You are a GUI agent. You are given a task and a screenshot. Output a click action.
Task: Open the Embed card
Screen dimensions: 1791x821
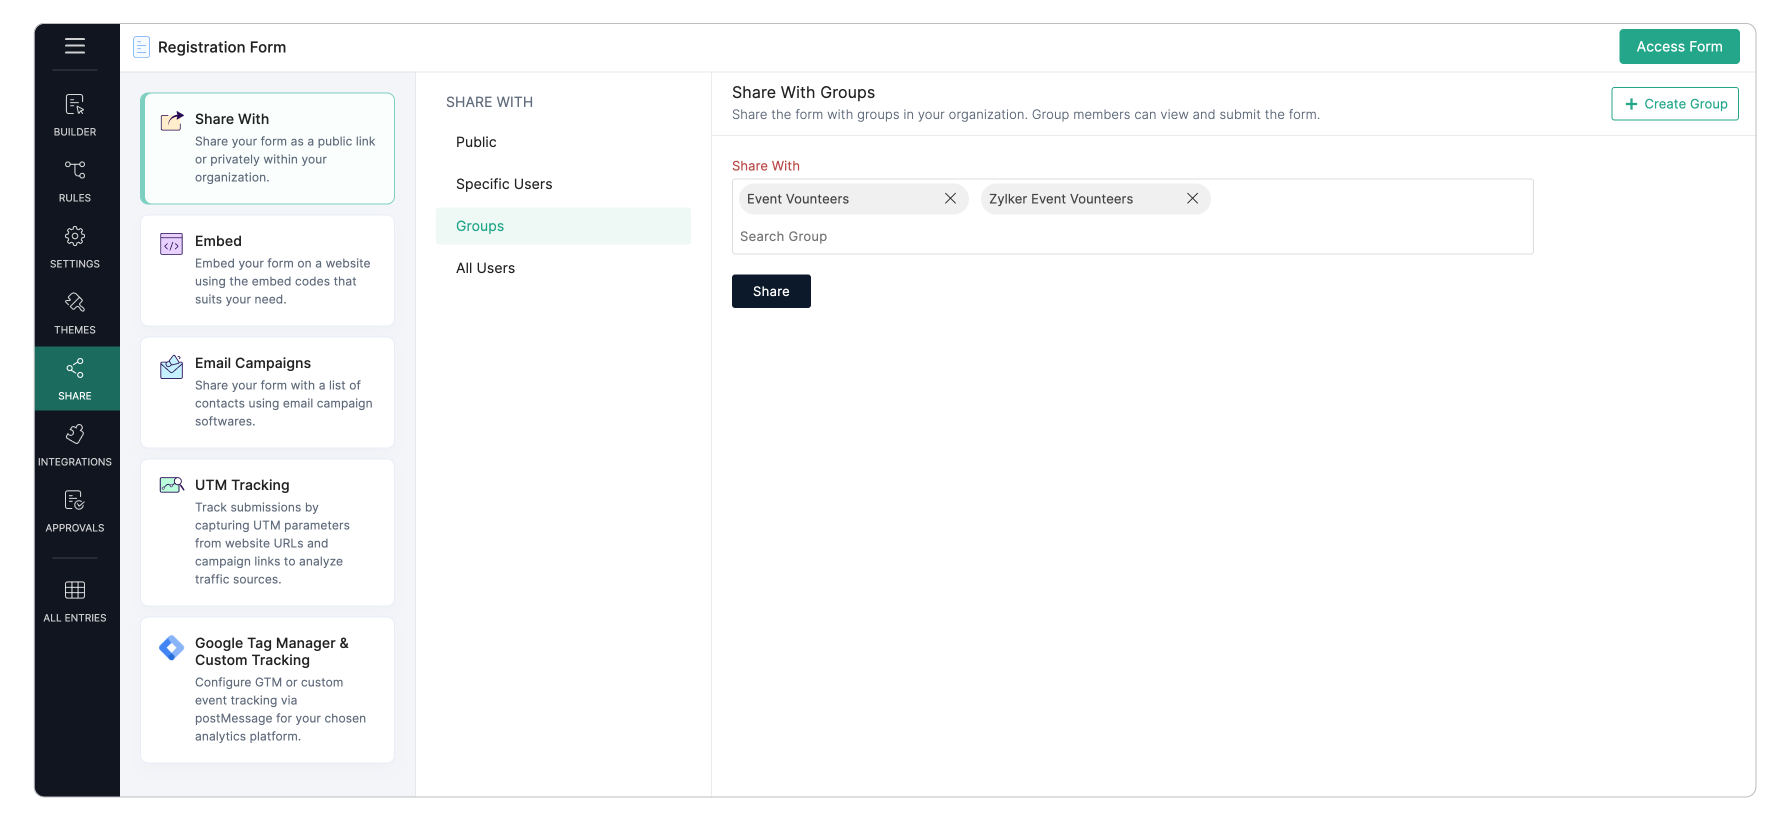point(268,270)
